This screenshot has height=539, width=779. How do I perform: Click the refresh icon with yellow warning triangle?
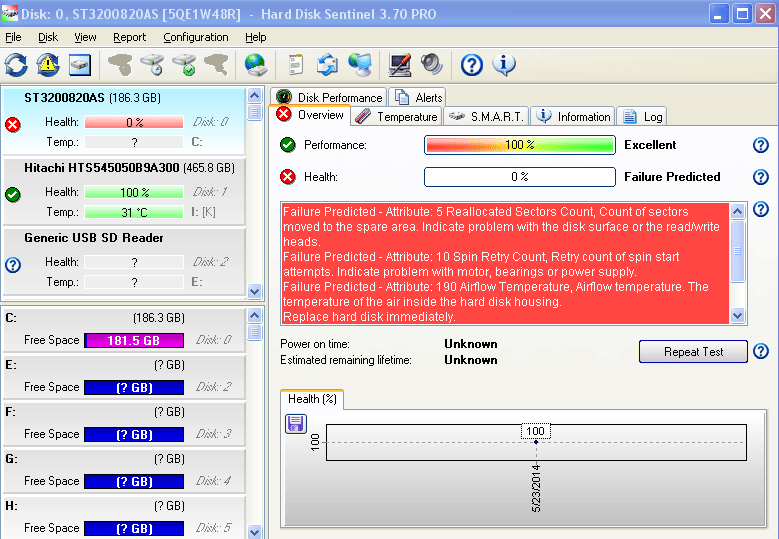point(48,65)
